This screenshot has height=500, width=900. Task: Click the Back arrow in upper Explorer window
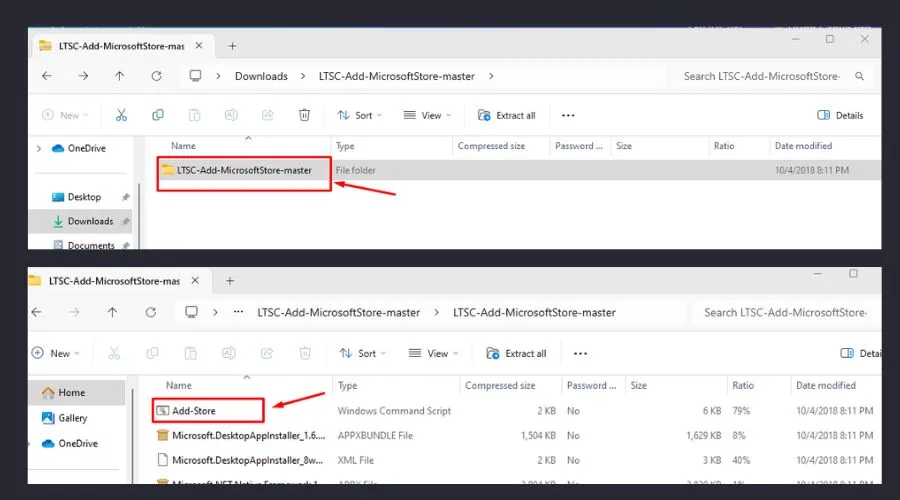(46, 76)
